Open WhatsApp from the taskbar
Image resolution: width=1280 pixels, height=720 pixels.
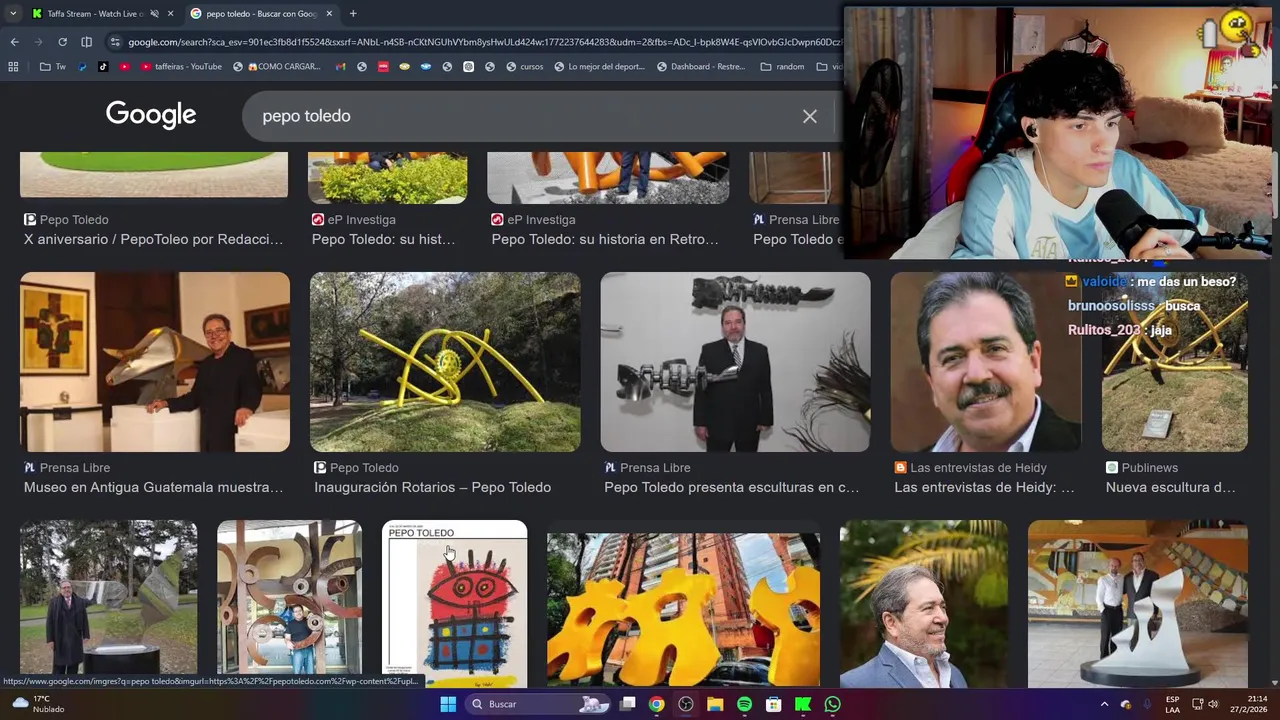[x=832, y=704]
